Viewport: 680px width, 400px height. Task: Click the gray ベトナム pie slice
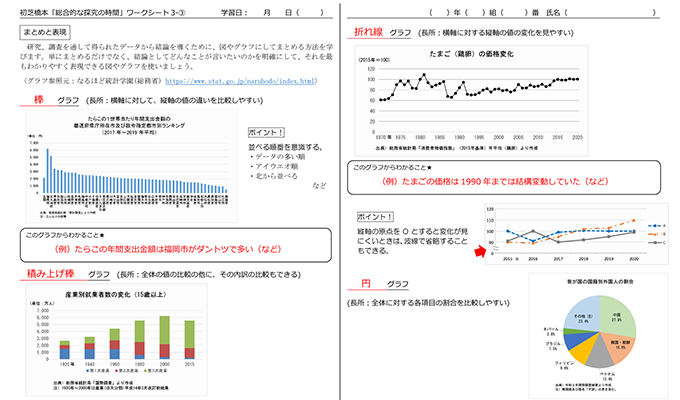point(600,355)
